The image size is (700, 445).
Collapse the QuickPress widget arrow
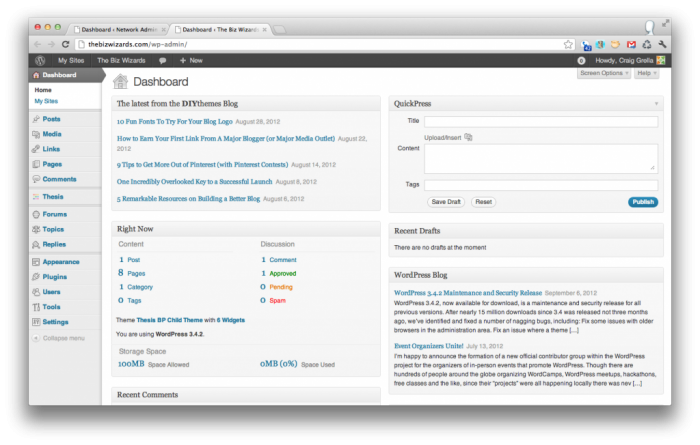click(x=656, y=104)
